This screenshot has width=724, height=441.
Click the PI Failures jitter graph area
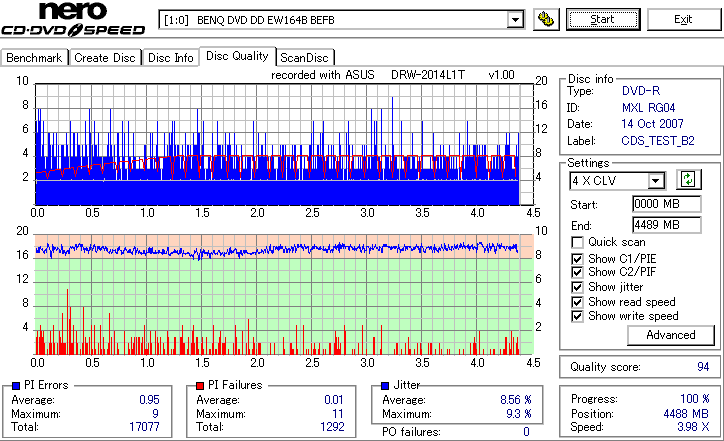(284, 295)
